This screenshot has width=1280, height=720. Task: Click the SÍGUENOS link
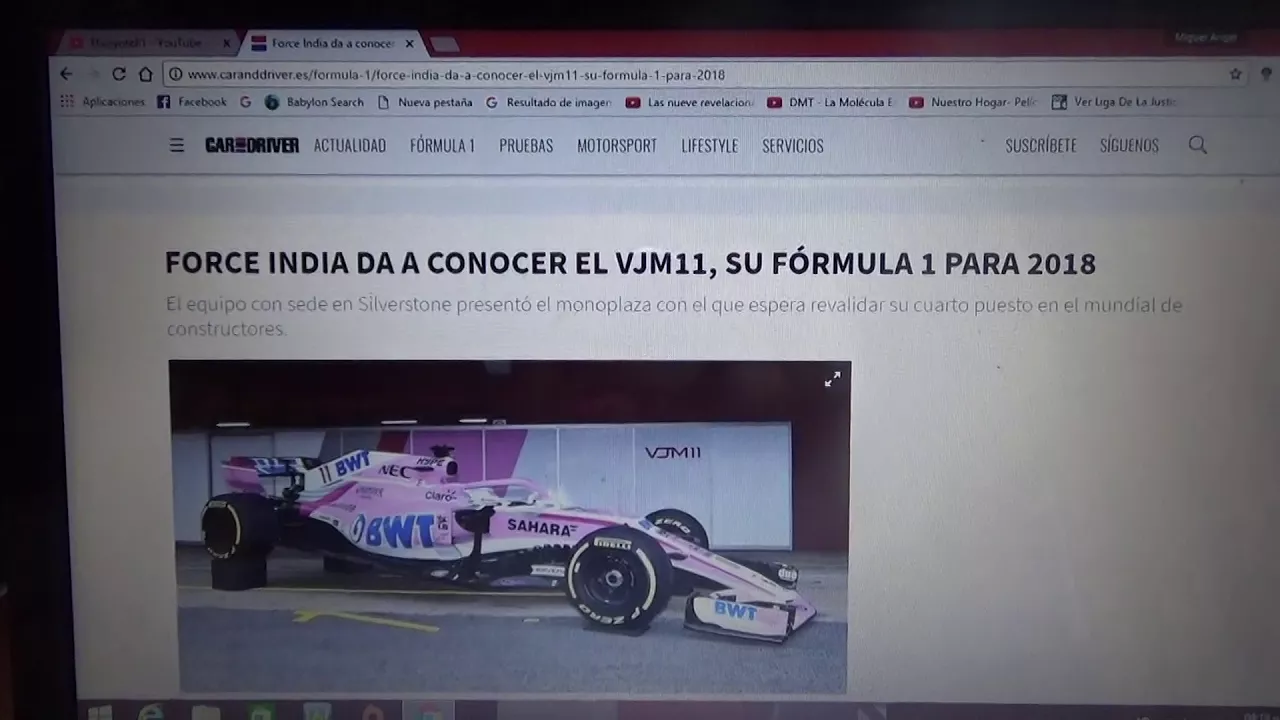click(1129, 145)
